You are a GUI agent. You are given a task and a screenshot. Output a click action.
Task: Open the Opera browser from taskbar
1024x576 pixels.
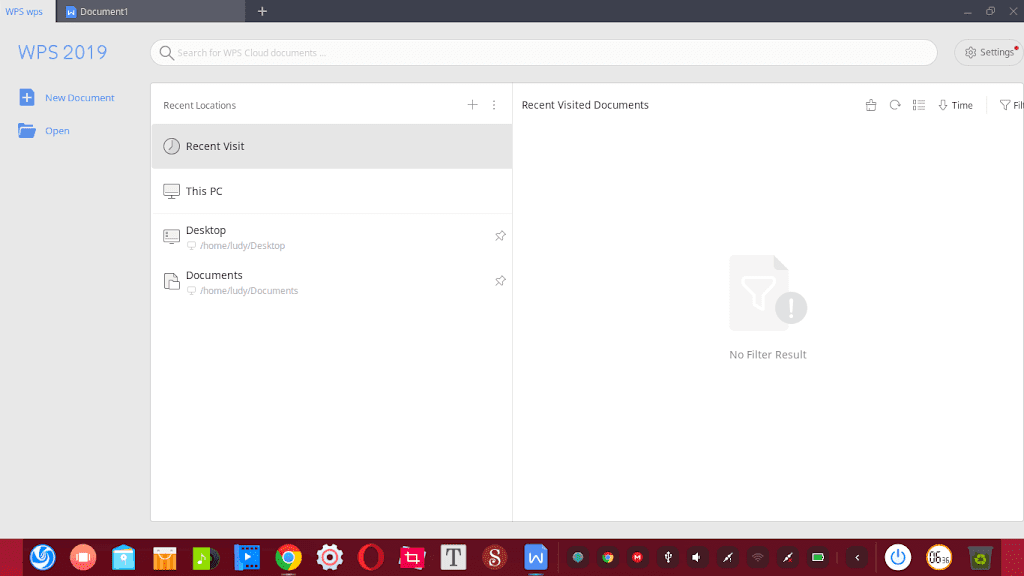pos(370,558)
